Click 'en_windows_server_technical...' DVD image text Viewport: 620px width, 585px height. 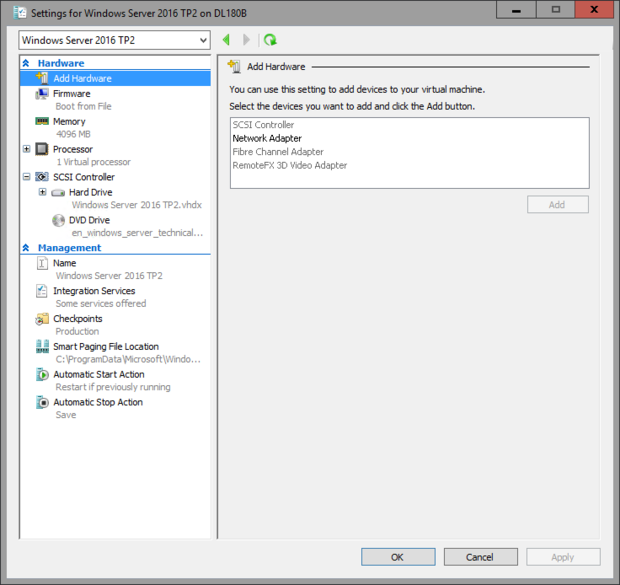[x=137, y=233]
